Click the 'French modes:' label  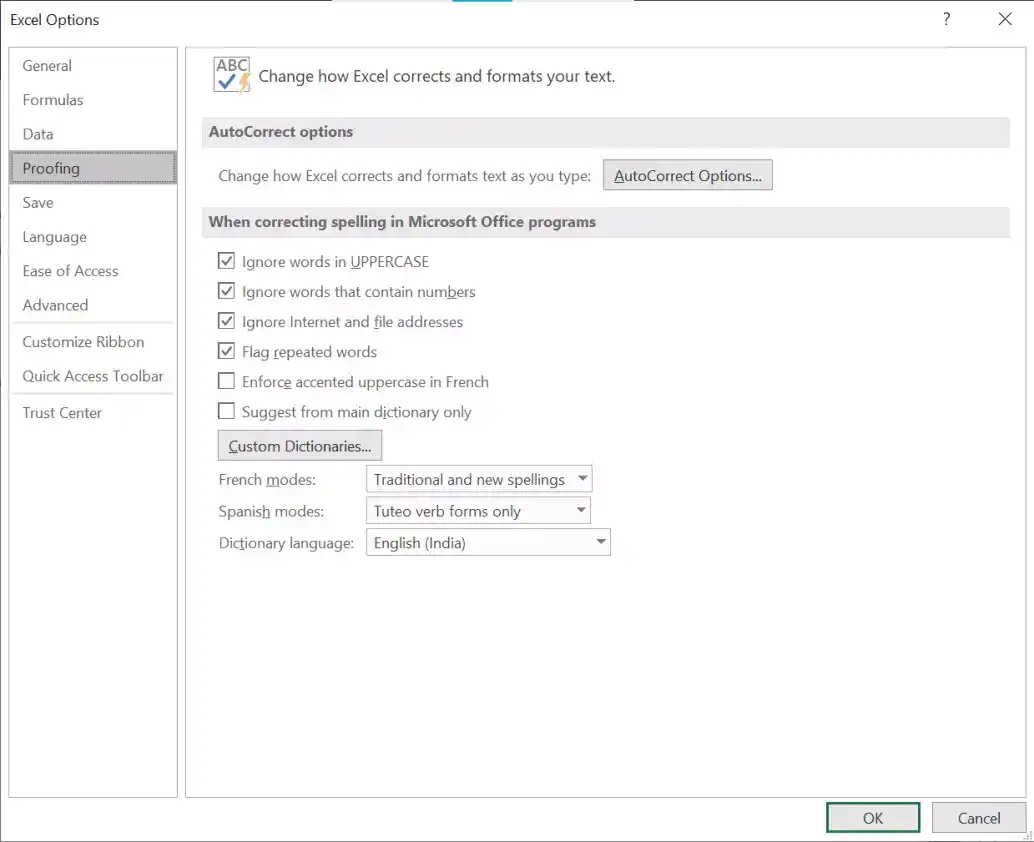click(267, 479)
